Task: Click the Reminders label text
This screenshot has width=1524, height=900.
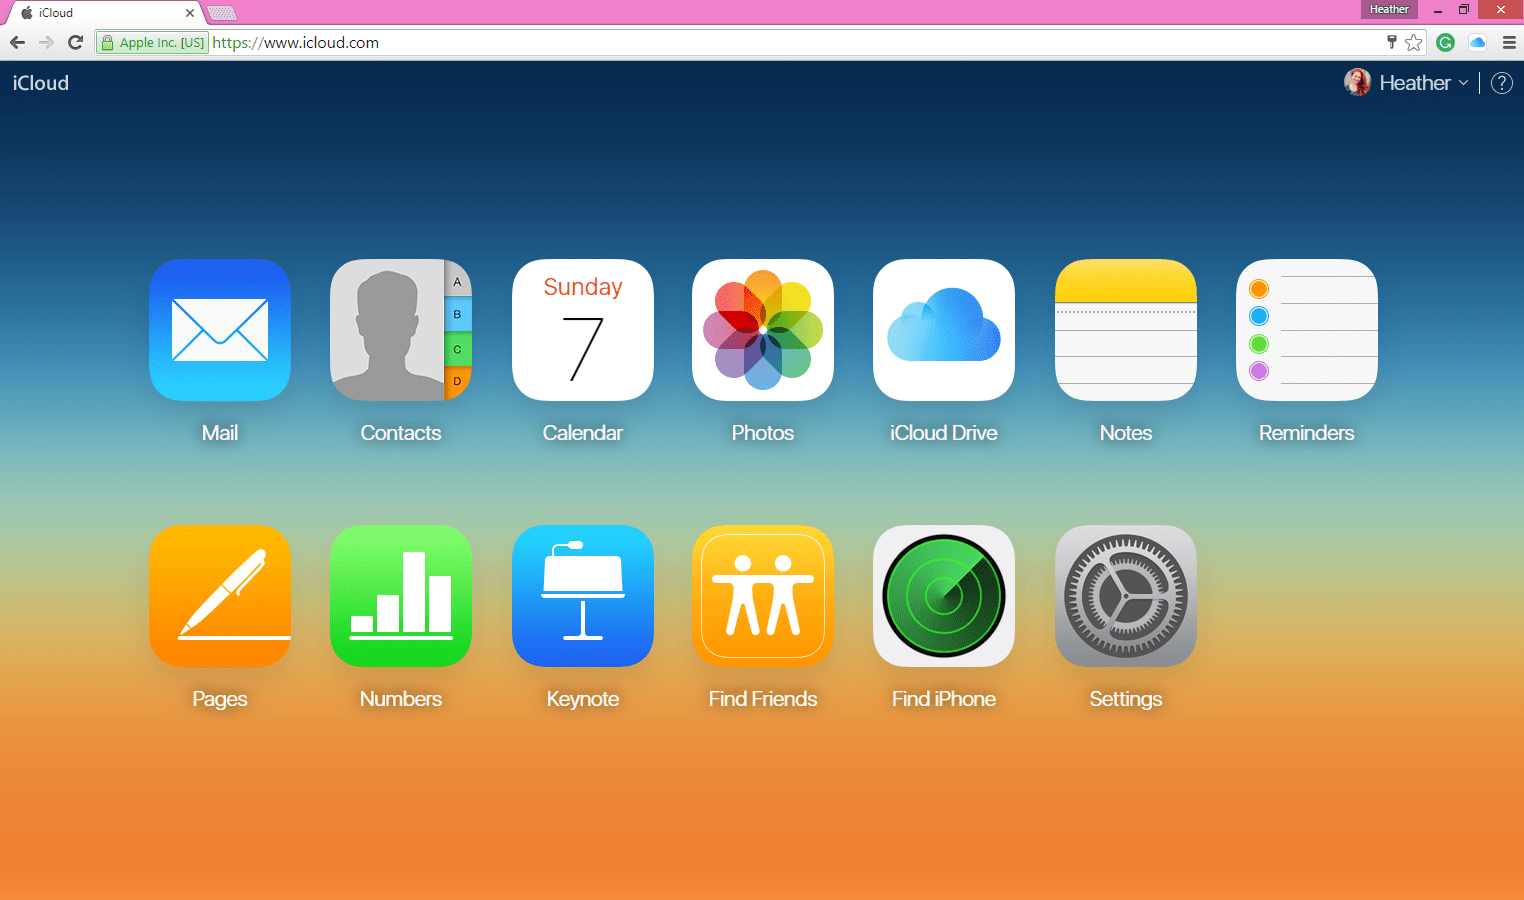Action: 1307,433
